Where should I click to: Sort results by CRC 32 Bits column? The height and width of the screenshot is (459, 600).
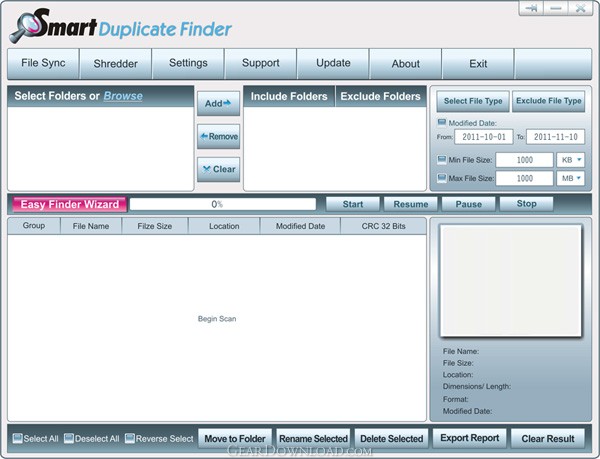tap(383, 226)
